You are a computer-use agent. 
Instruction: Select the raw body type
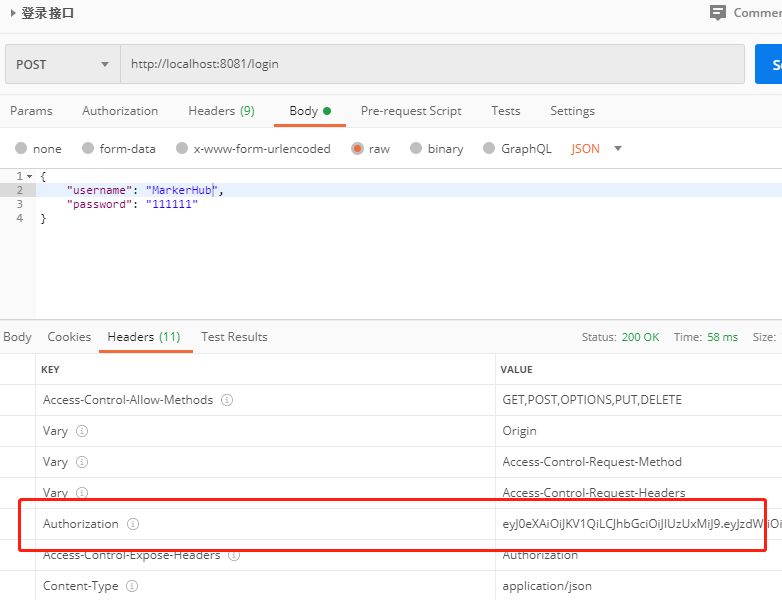[357, 148]
